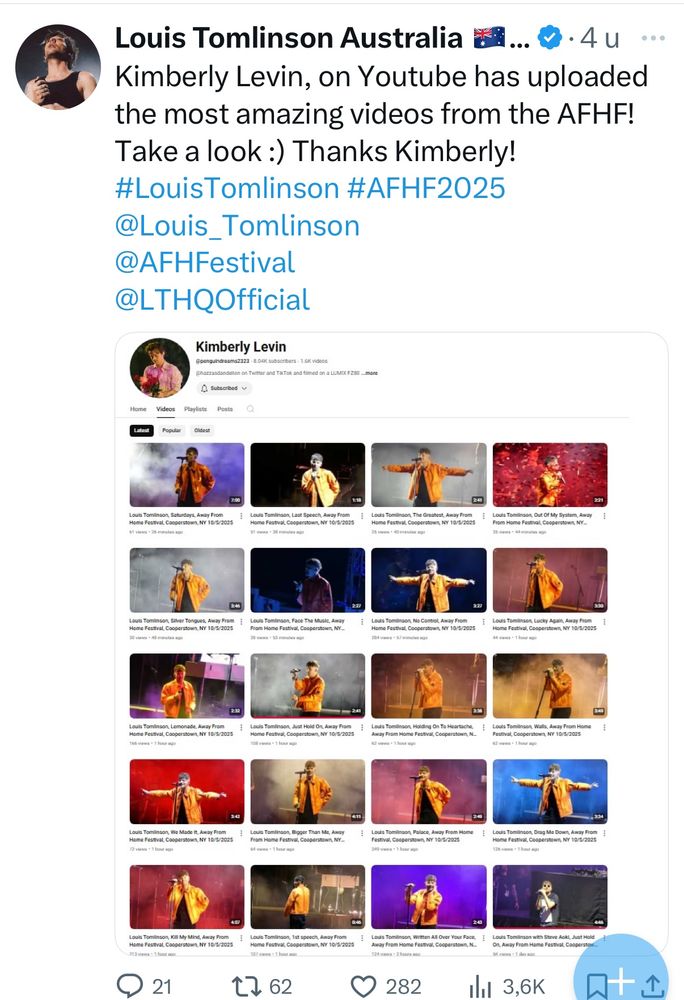Image resolution: width=684 pixels, height=1000 pixels.
Task: Open #AFHF2025 hashtag
Action: 426,188
